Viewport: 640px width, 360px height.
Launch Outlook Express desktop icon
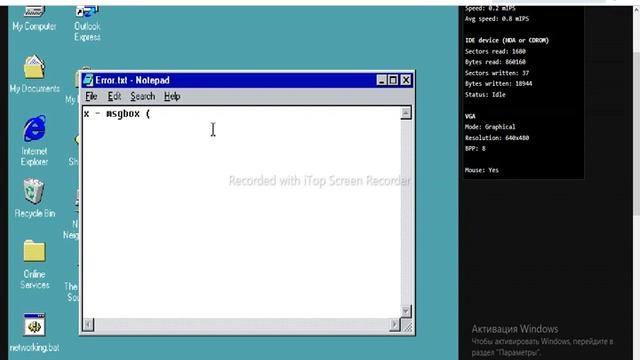point(87,23)
